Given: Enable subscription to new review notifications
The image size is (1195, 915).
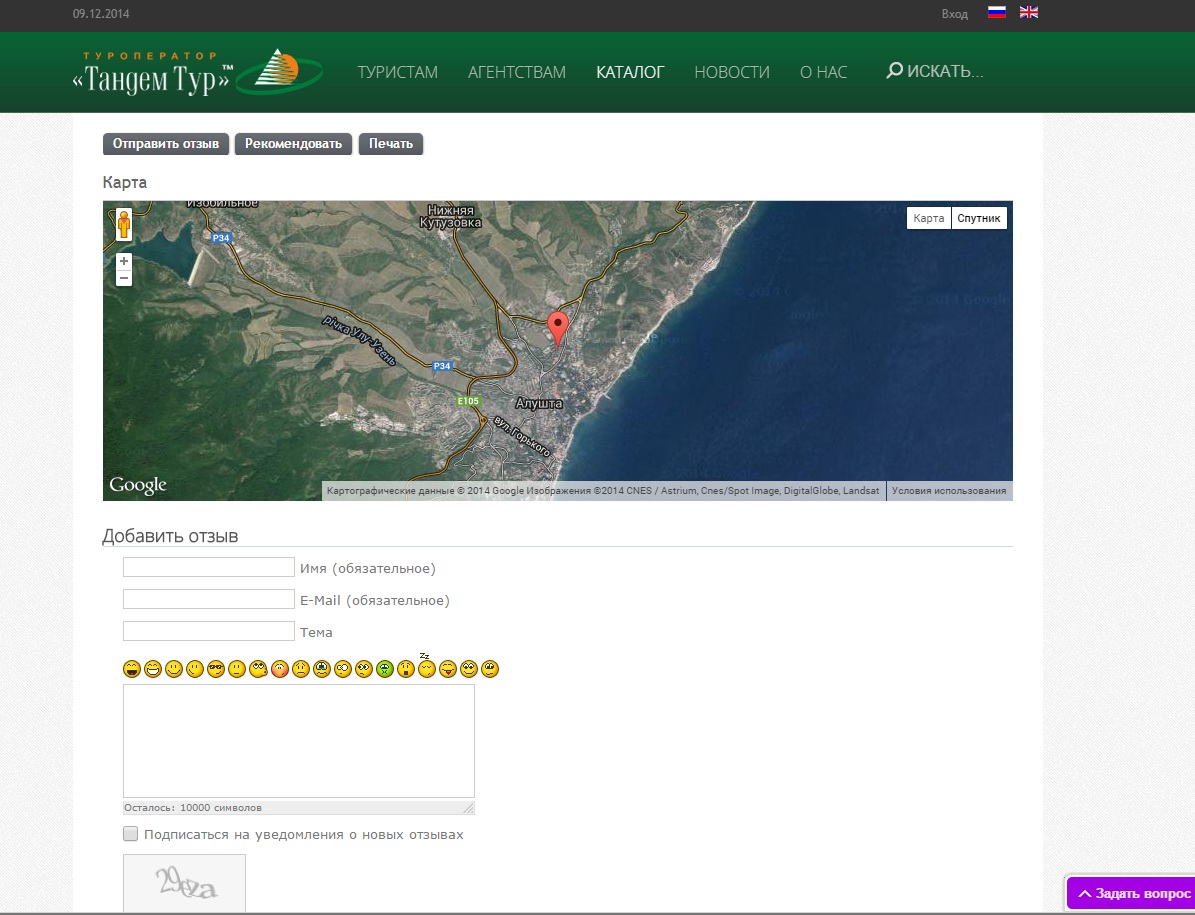Looking at the screenshot, I should 130,834.
